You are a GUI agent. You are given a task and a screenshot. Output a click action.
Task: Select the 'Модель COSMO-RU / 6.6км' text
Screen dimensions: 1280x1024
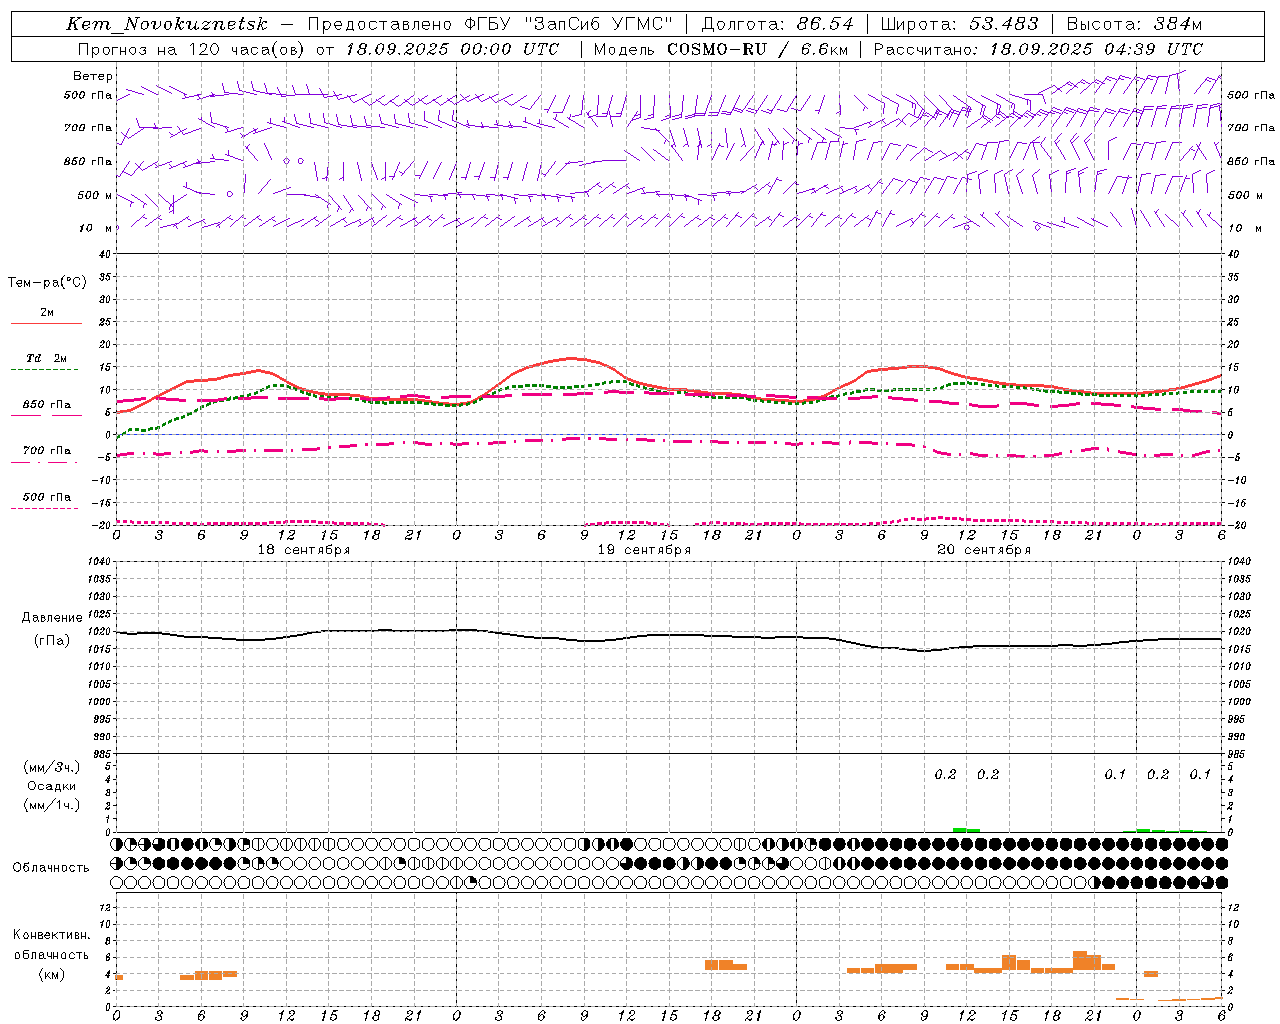(720, 49)
